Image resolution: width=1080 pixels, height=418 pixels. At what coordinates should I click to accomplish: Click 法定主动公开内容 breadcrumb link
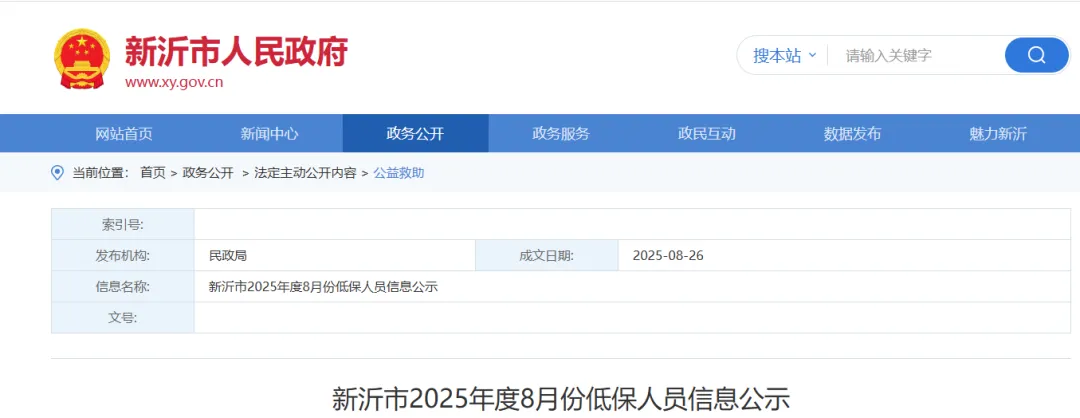305,174
